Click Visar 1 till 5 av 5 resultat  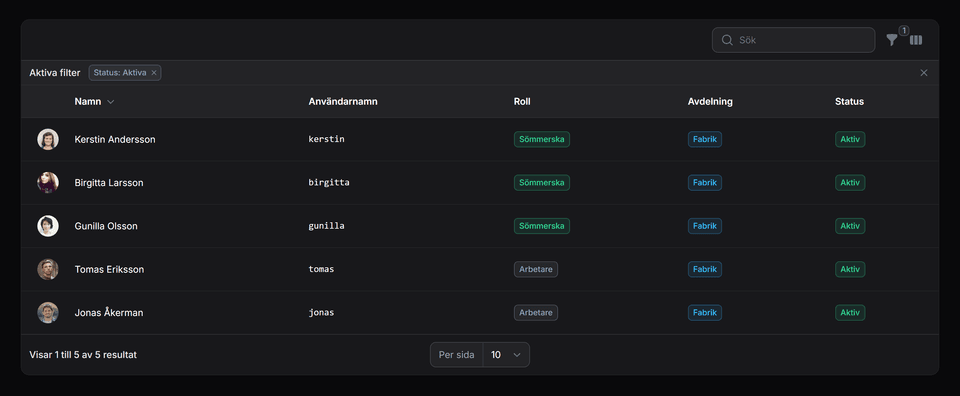pyautogui.click(x=83, y=355)
